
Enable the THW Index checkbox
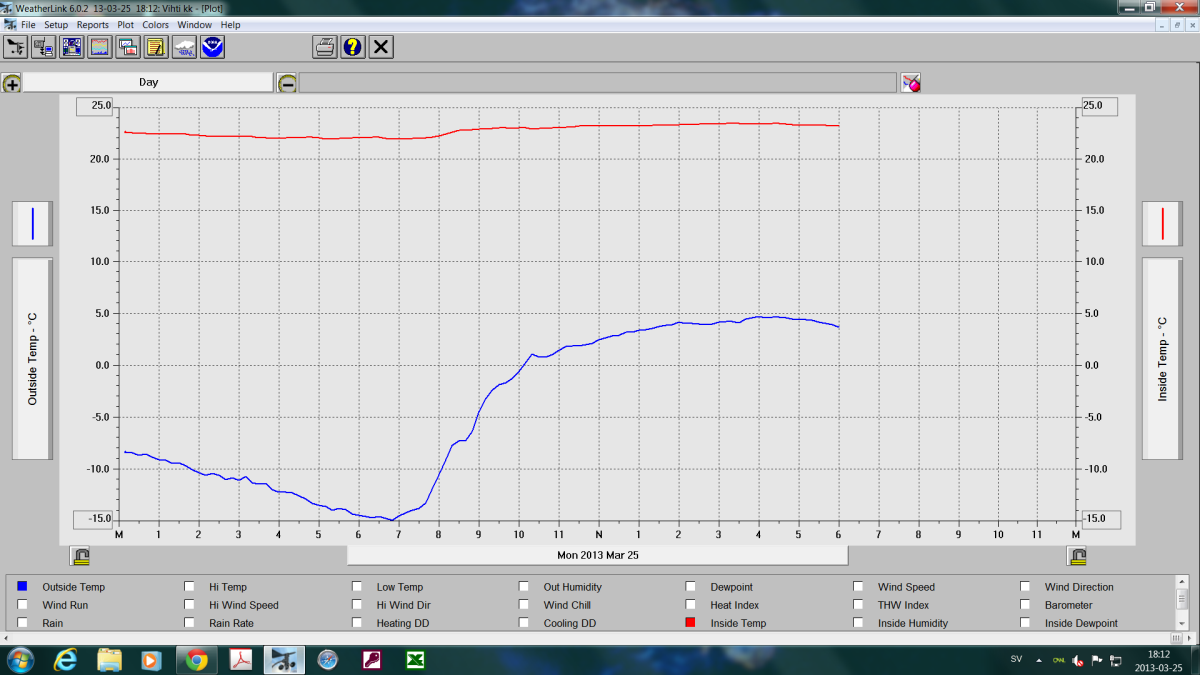tap(858, 605)
